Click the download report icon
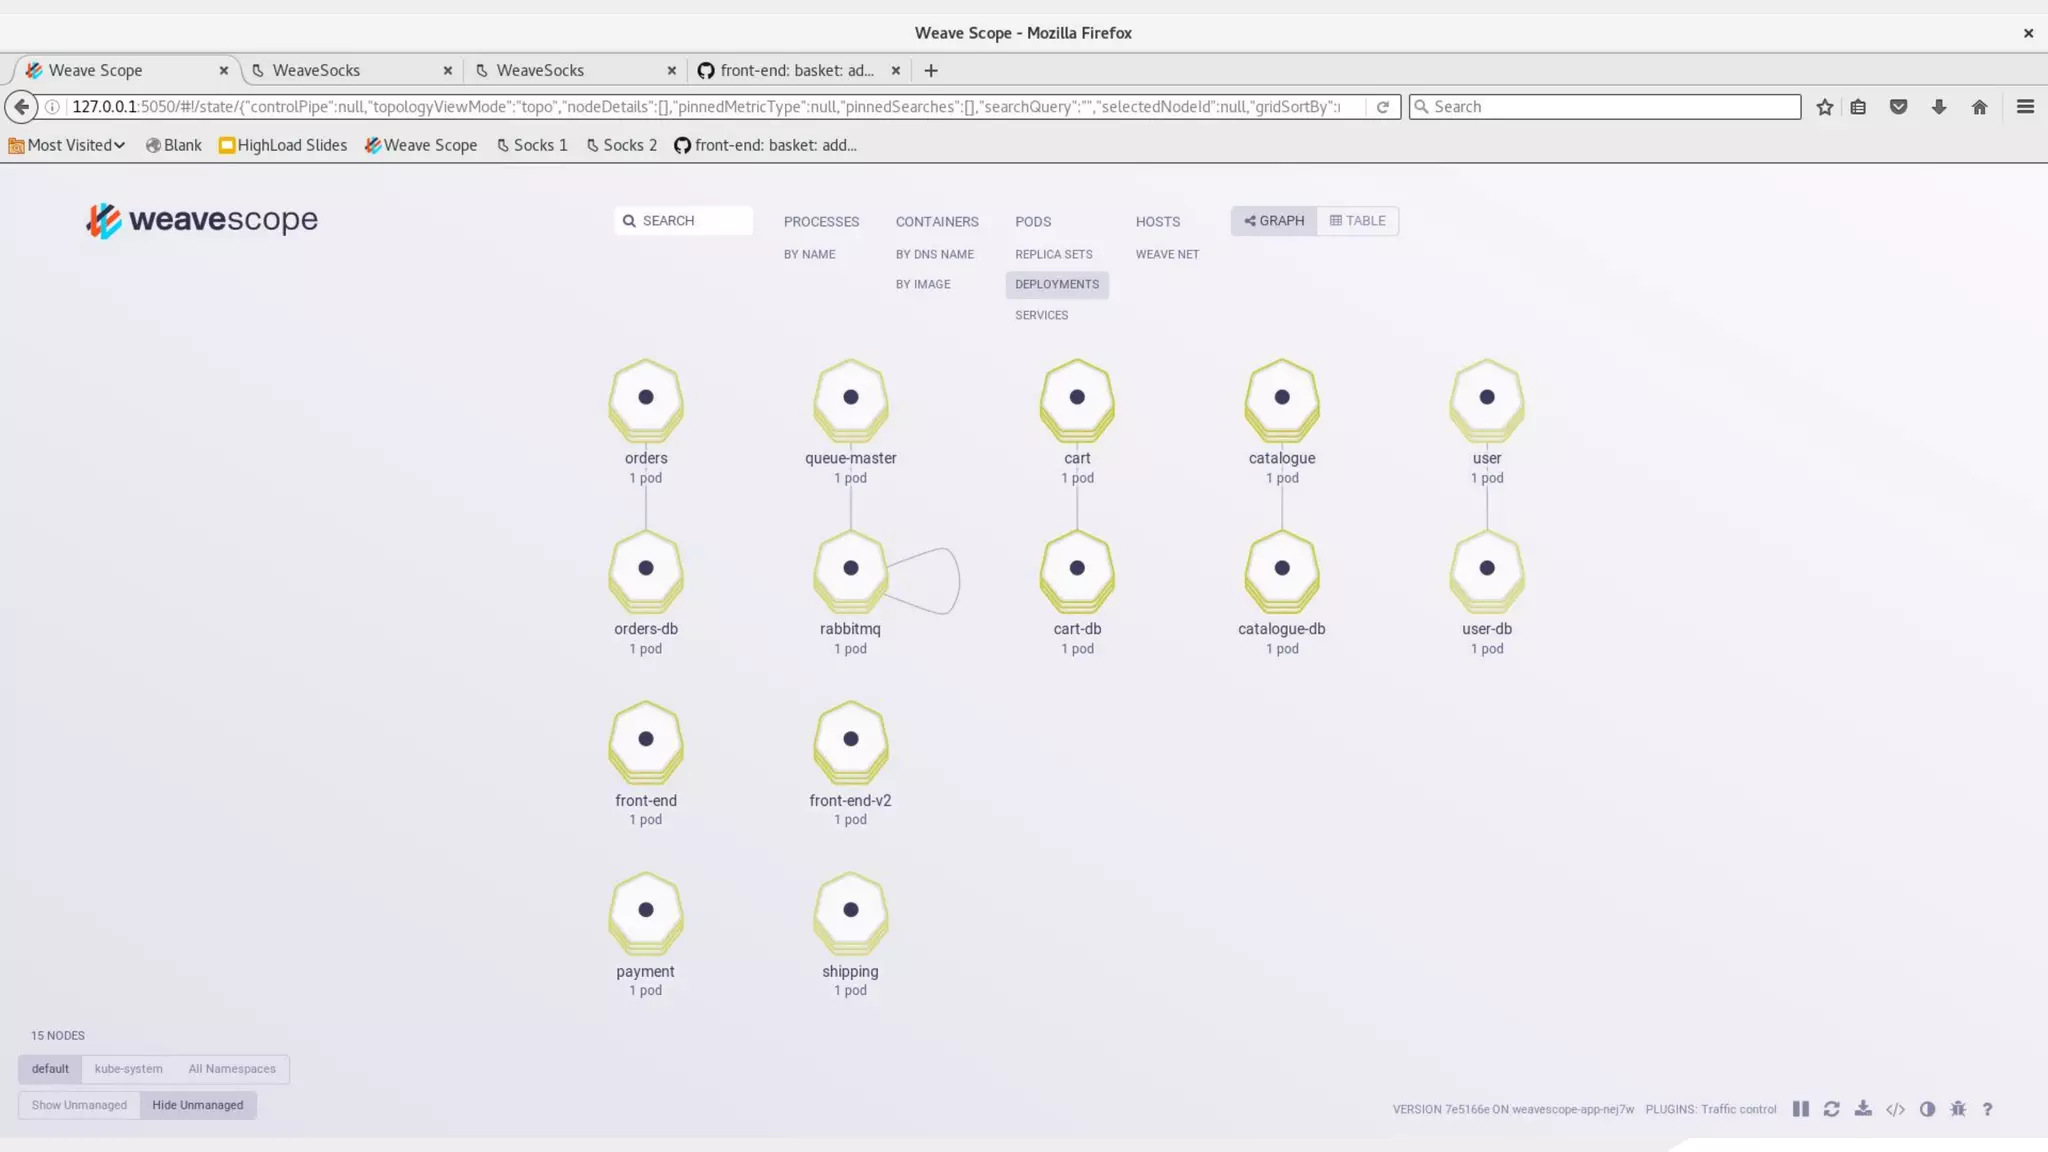 pyautogui.click(x=1863, y=1109)
